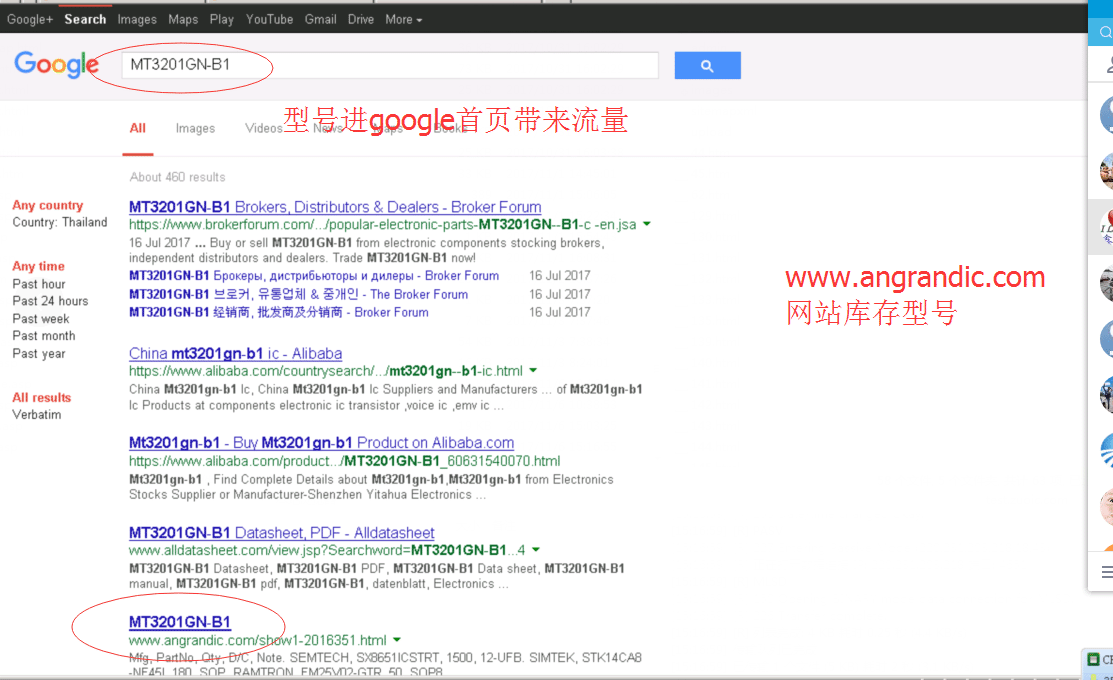Select All results option
Image resolution: width=1113 pixels, height=680 pixels.
[x=42, y=397]
